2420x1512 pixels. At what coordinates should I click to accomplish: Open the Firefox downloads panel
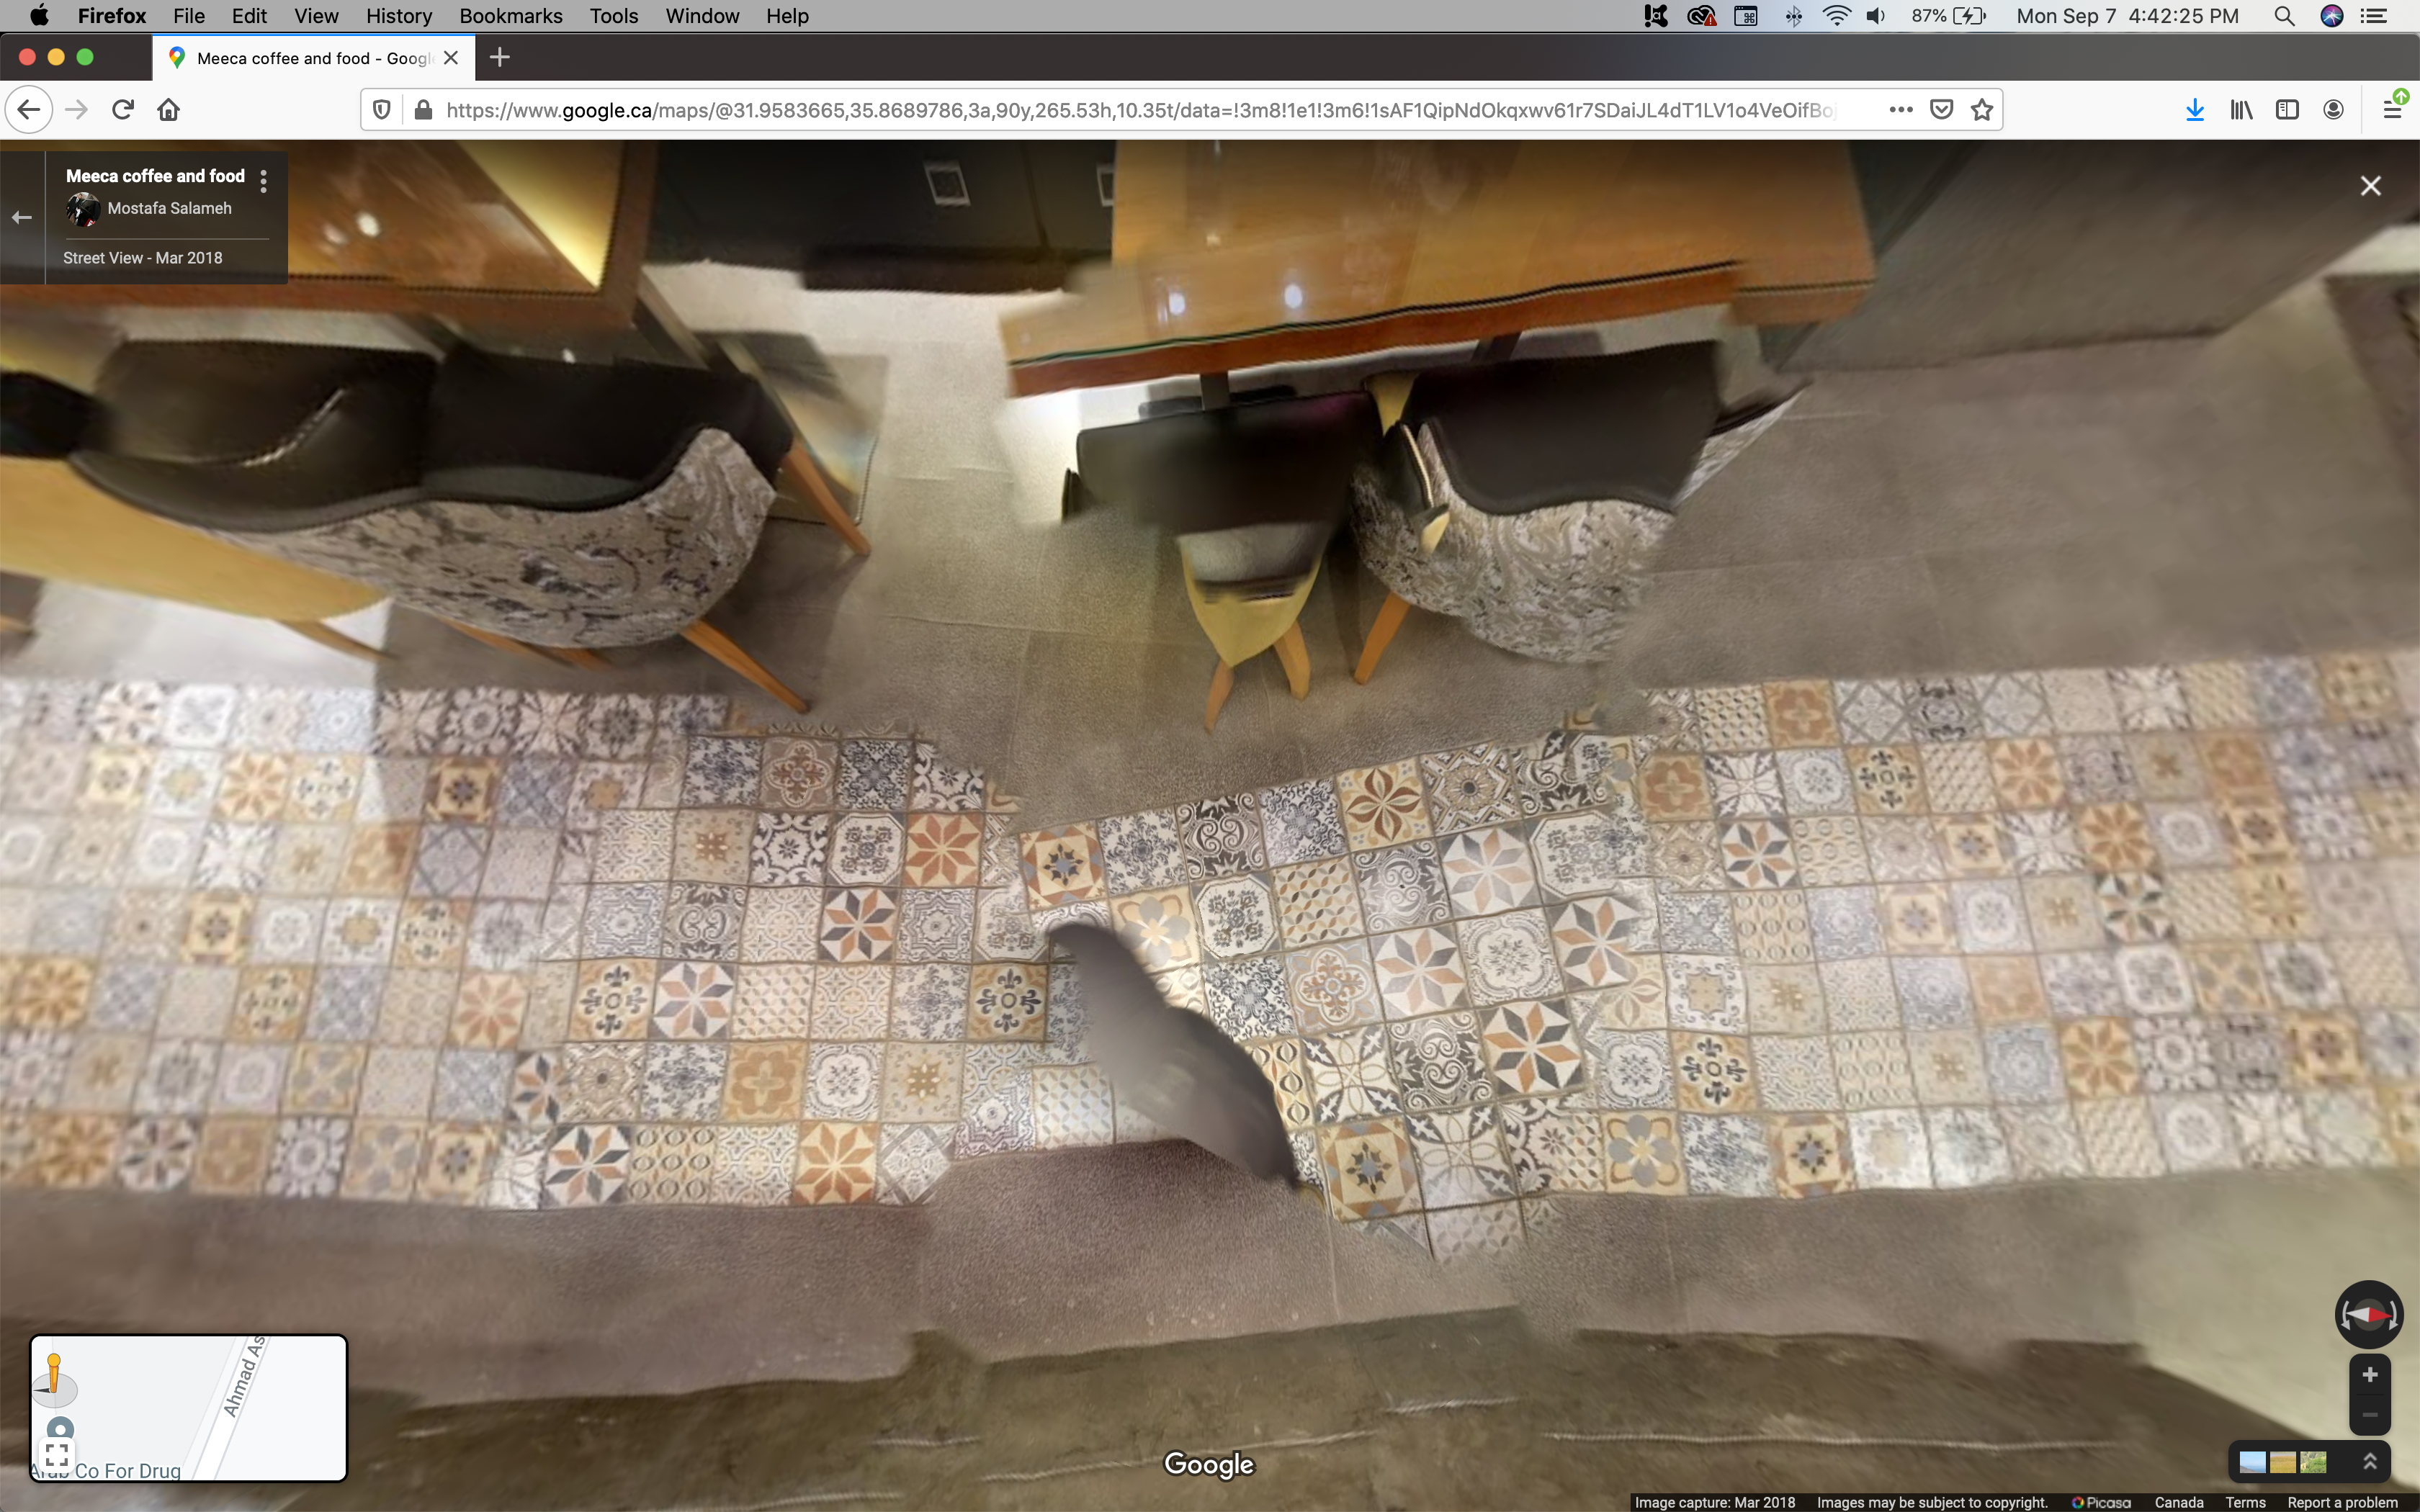tap(2194, 110)
